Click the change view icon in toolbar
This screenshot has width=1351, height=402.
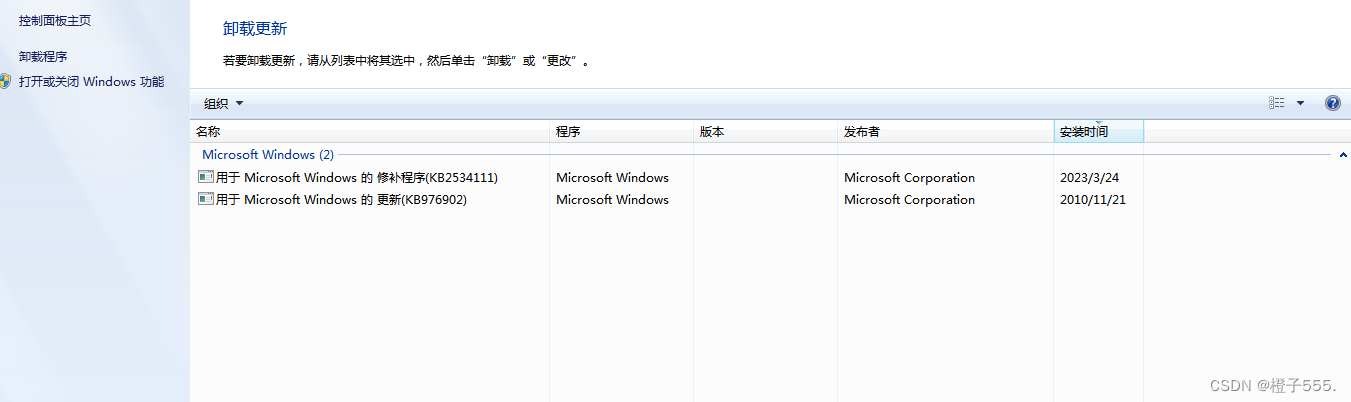click(x=1277, y=103)
